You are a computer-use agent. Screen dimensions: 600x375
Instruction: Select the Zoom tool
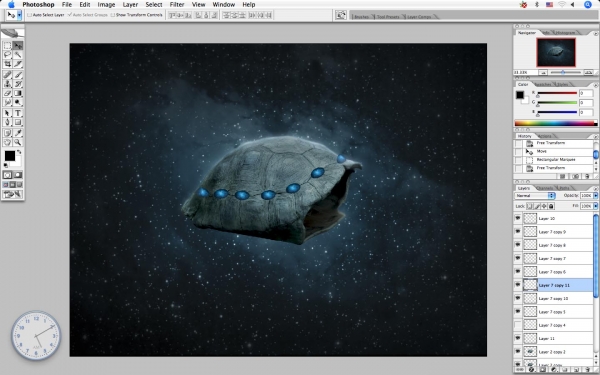[18, 142]
